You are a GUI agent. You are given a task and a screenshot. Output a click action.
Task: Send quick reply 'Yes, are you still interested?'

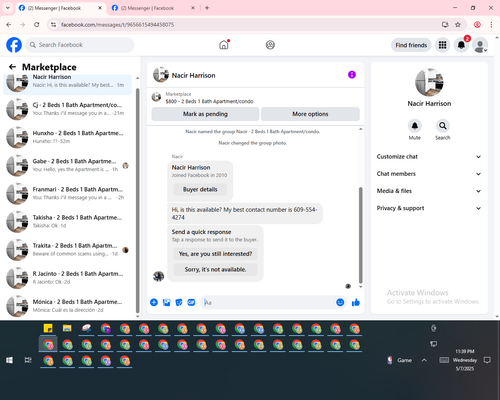pyautogui.click(x=215, y=254)
